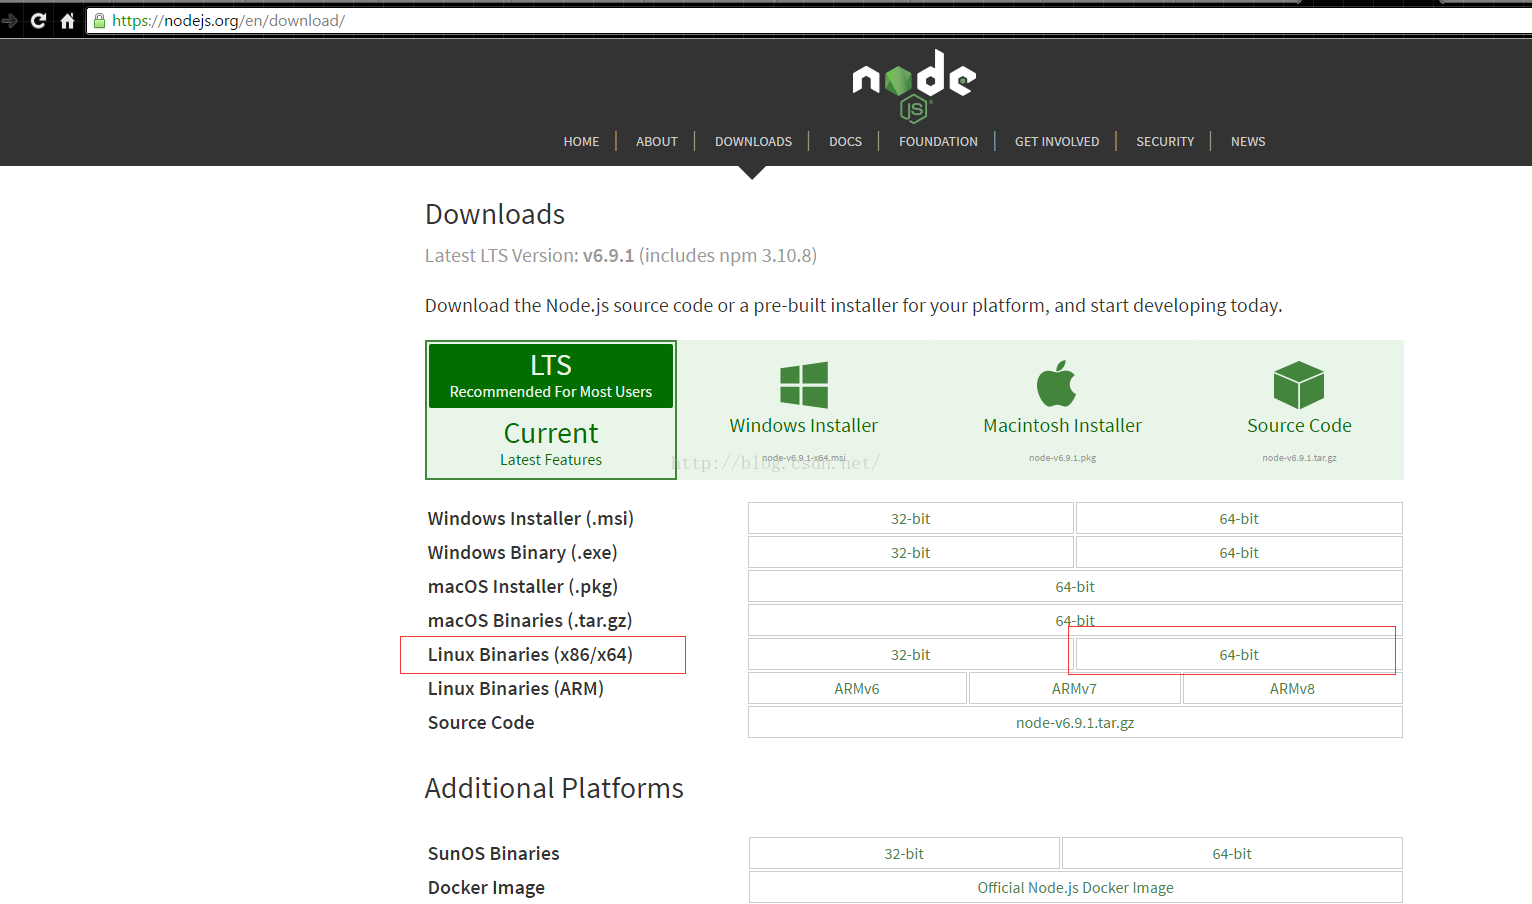Click the Windows Installer (.msi) row label

531,519
